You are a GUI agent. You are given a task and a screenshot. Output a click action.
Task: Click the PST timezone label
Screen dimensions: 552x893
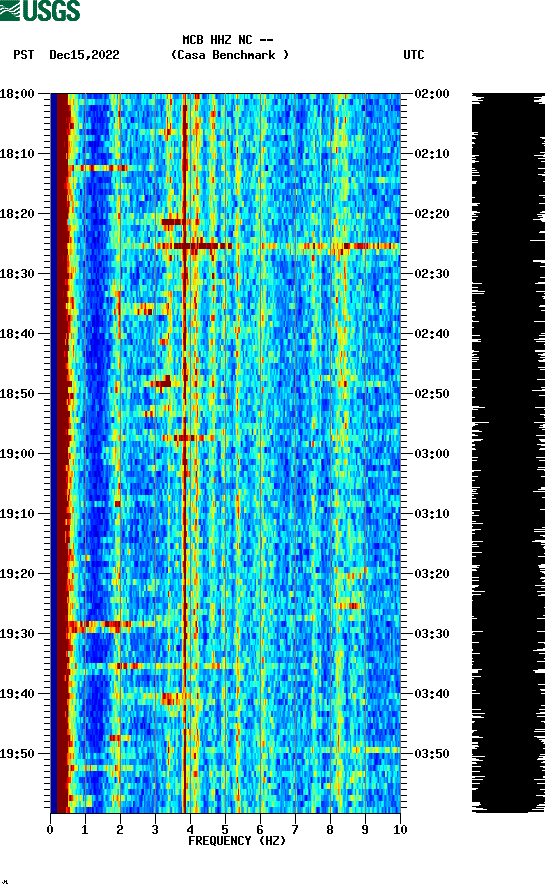click(23, 55)
